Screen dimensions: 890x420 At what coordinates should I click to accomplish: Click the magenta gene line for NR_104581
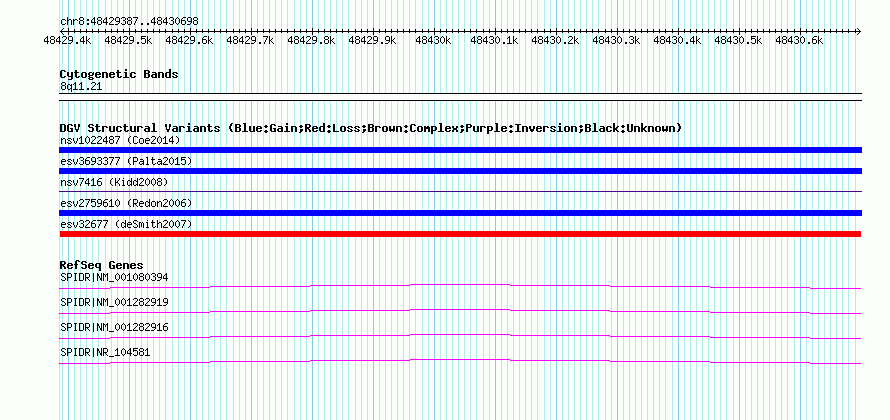[x=460, y=362]
